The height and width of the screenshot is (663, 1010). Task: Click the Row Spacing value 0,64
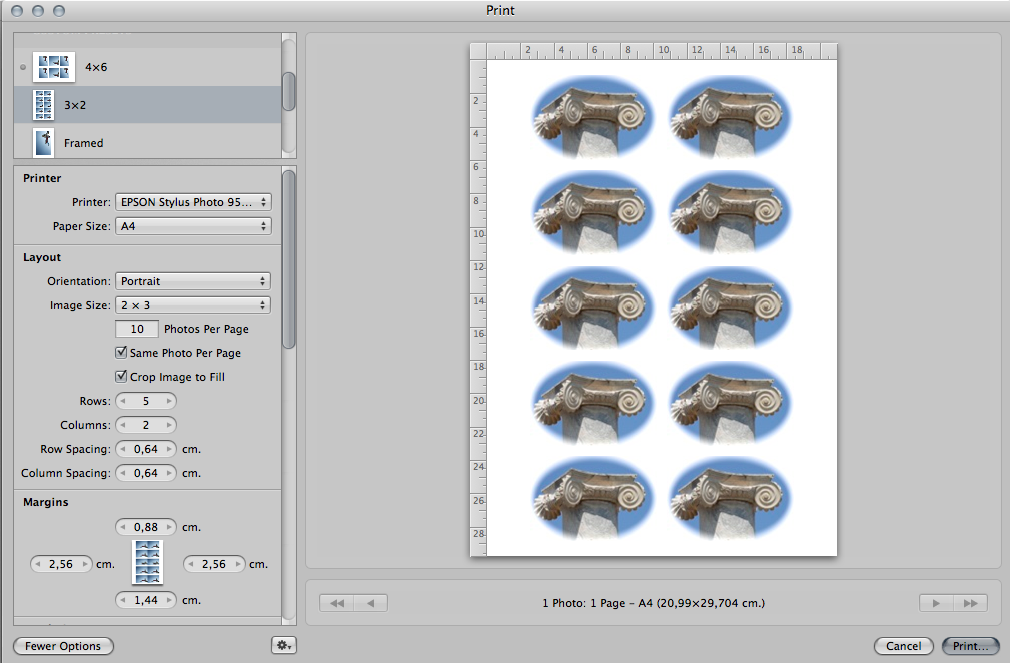[146, 449]
